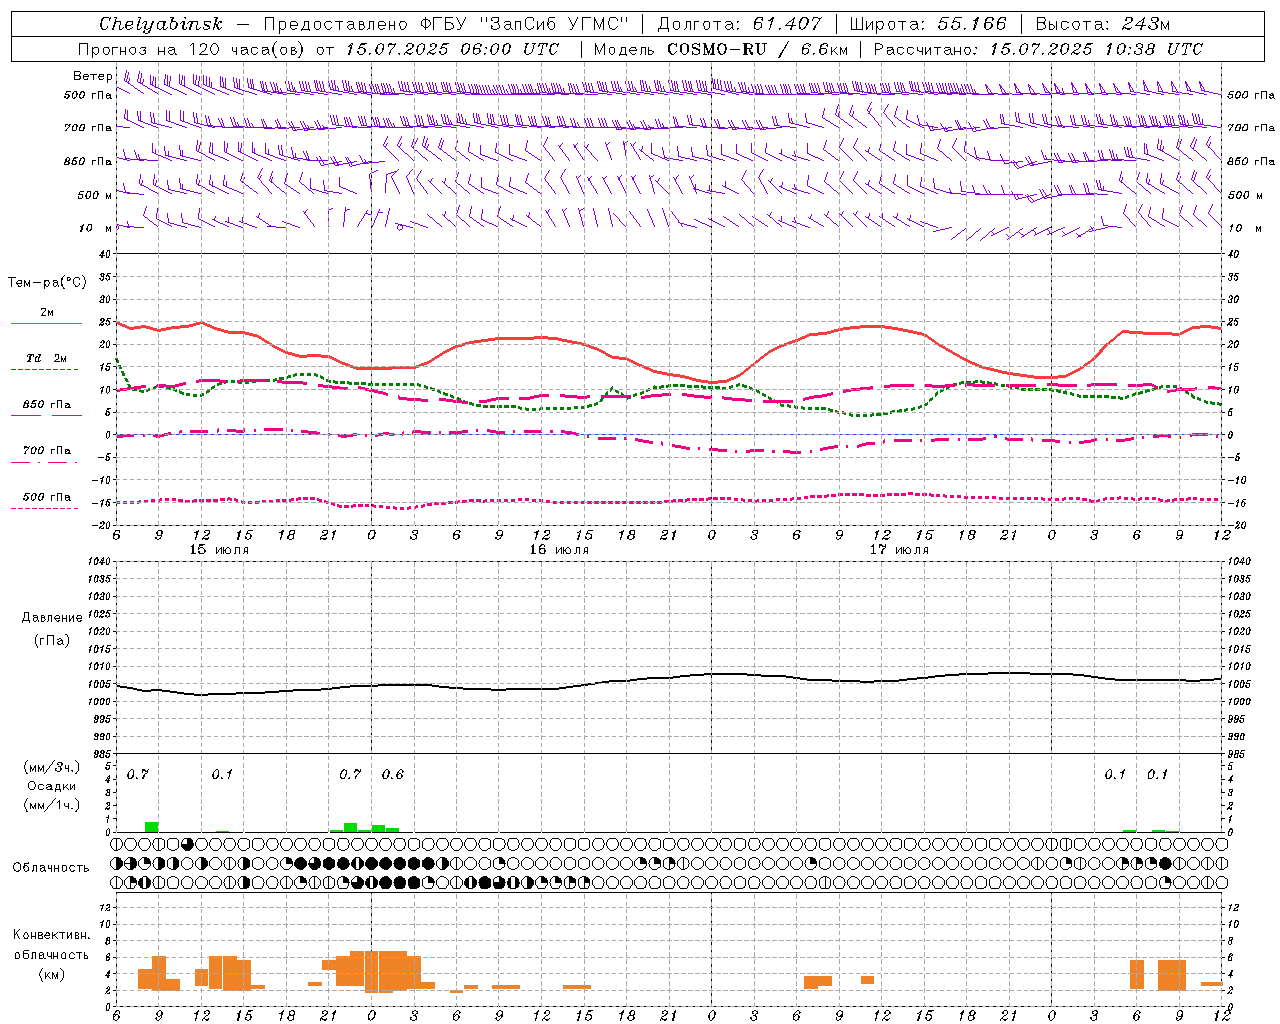Click the '17 июля' date label

click(899, 550)
